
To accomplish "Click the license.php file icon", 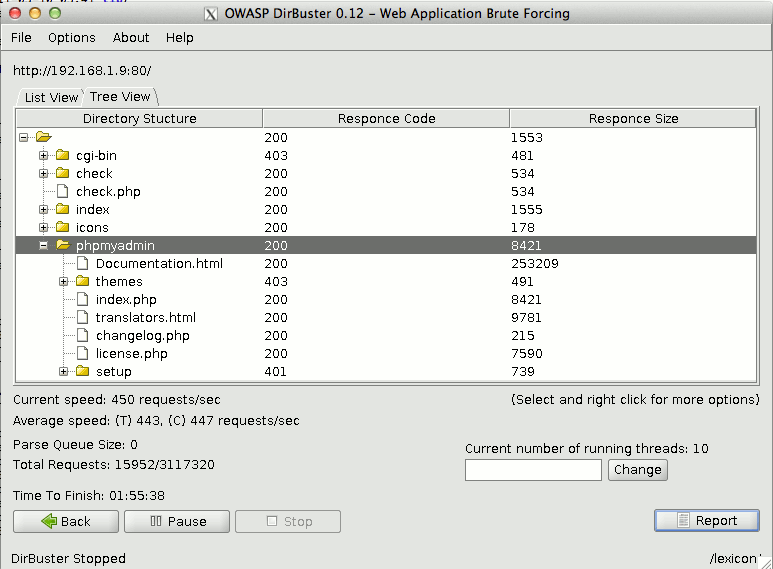I will coord(82,354).
